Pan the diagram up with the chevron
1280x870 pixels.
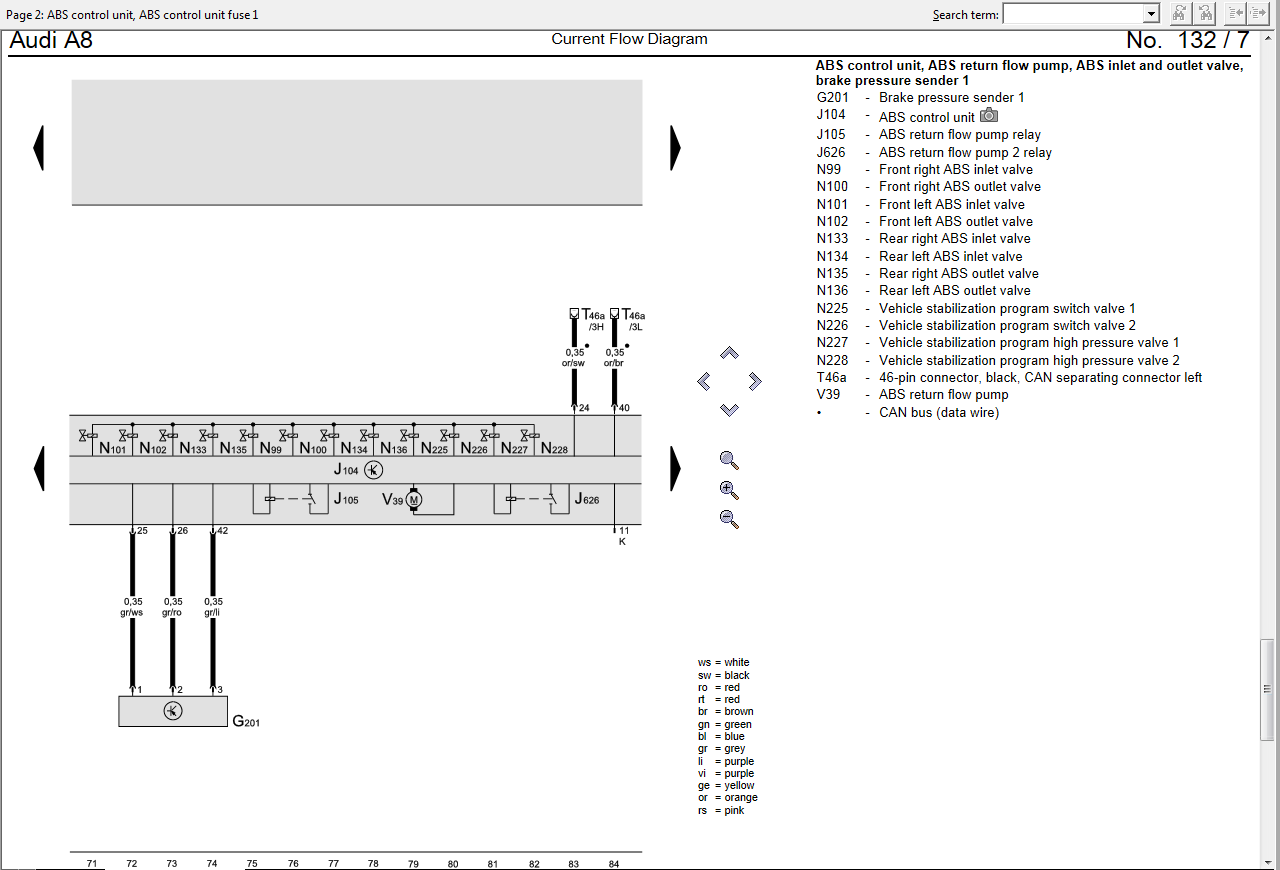pyautogui.click(x=729, y=353)
